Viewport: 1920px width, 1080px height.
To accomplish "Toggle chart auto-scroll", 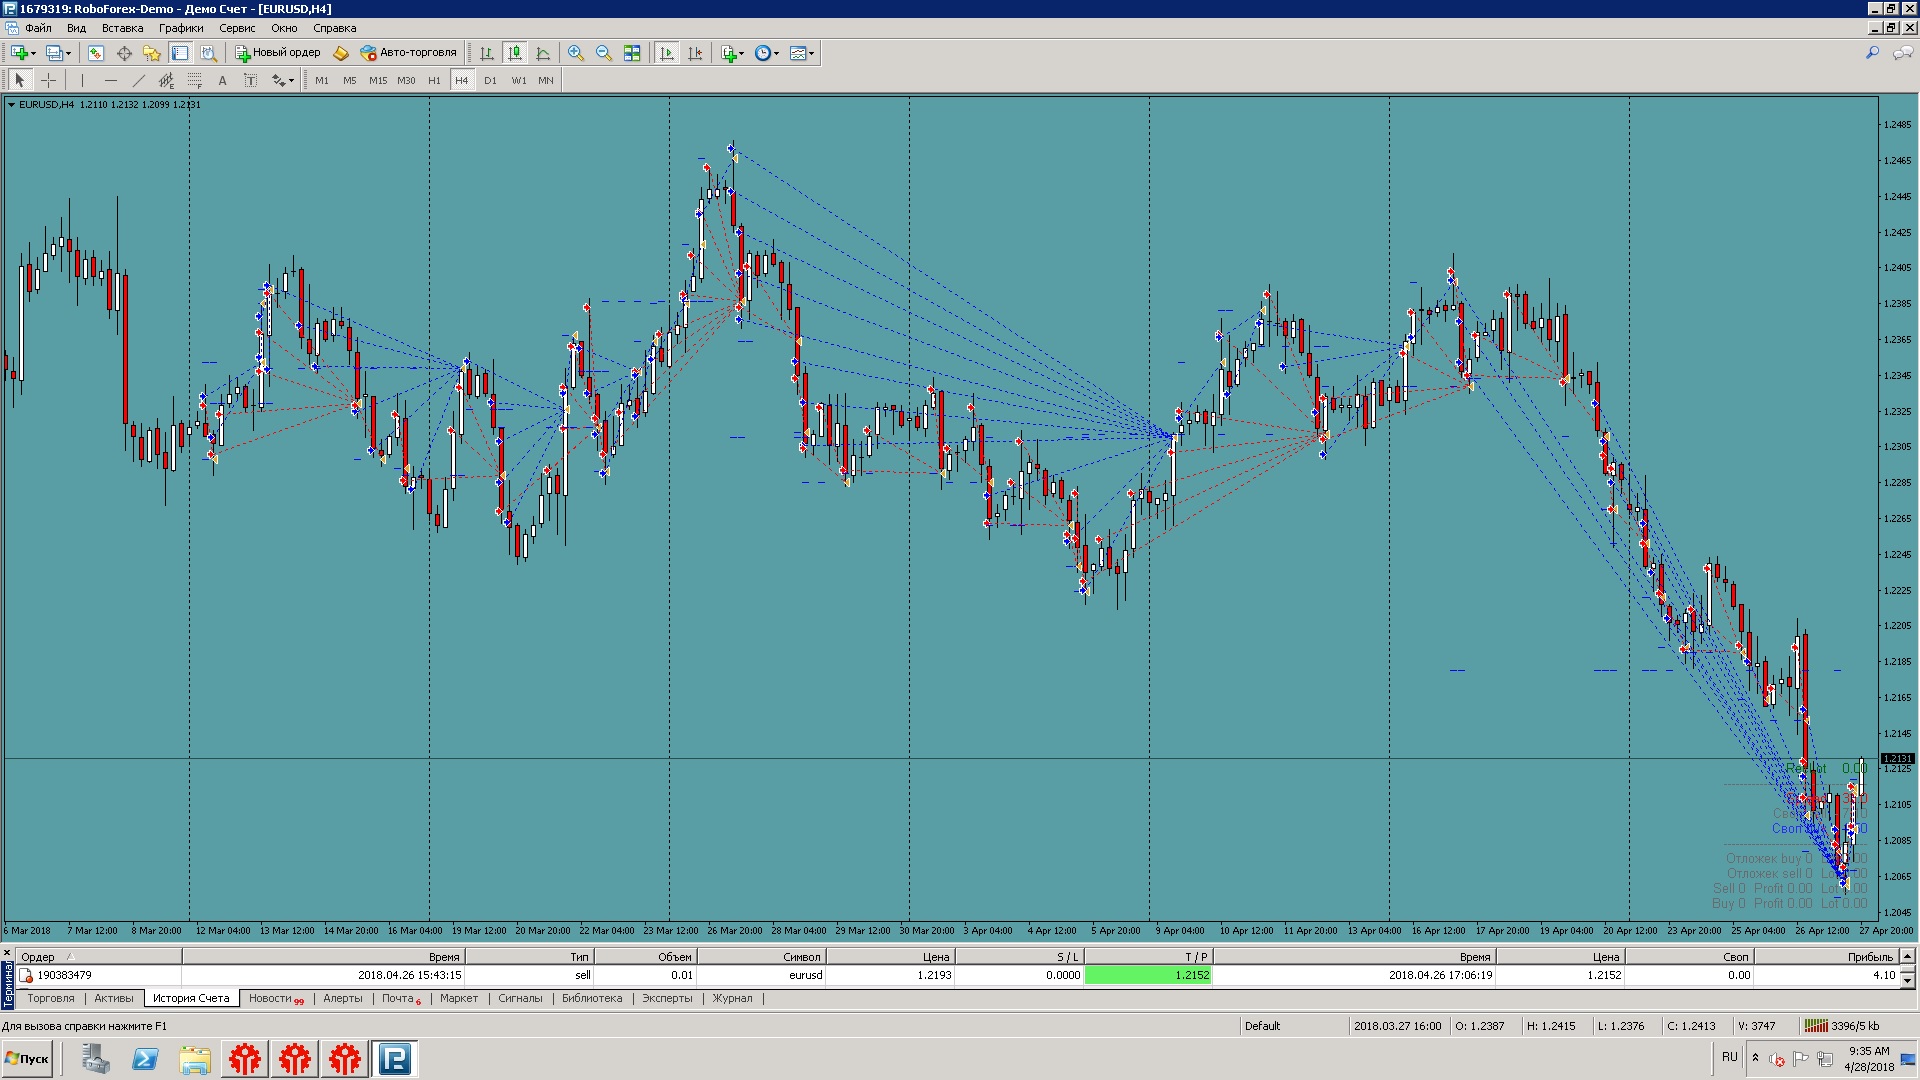I will click(667, 53).
